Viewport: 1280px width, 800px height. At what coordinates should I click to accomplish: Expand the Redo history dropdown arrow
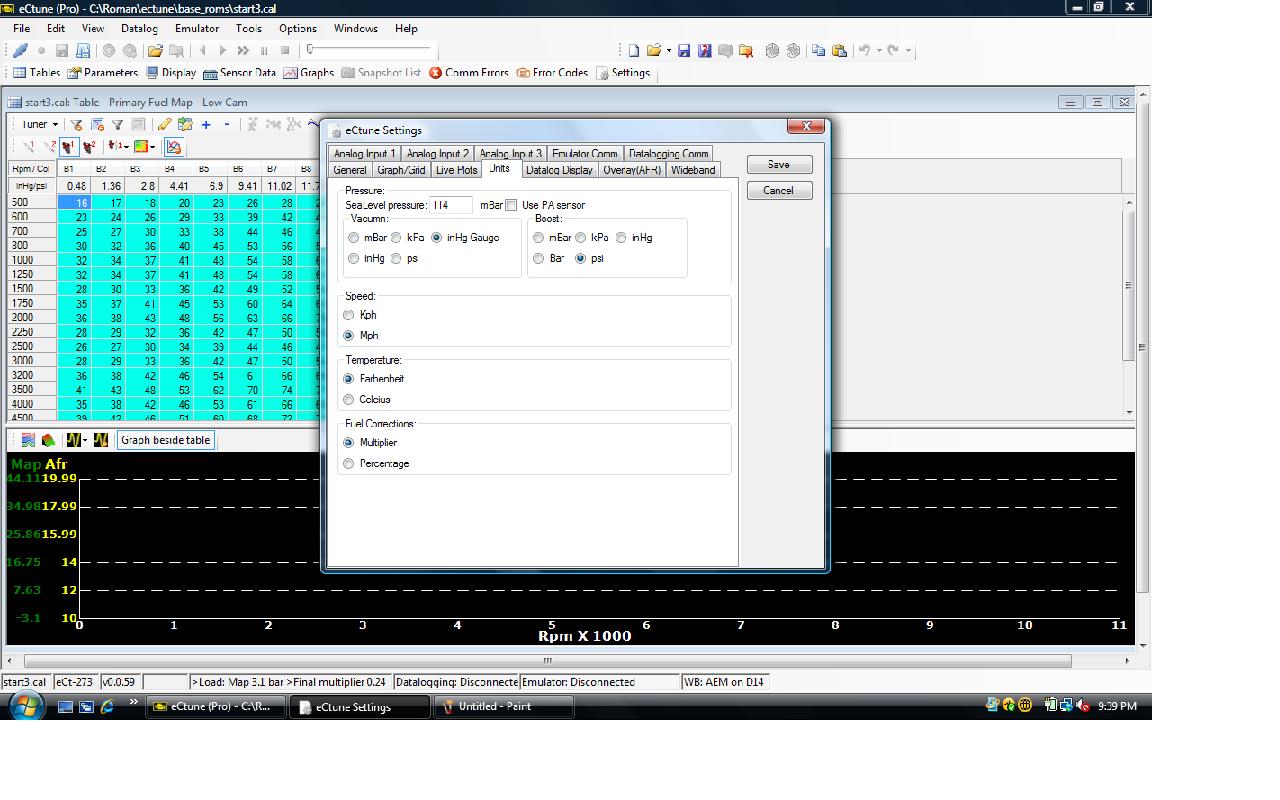(907, 50)
